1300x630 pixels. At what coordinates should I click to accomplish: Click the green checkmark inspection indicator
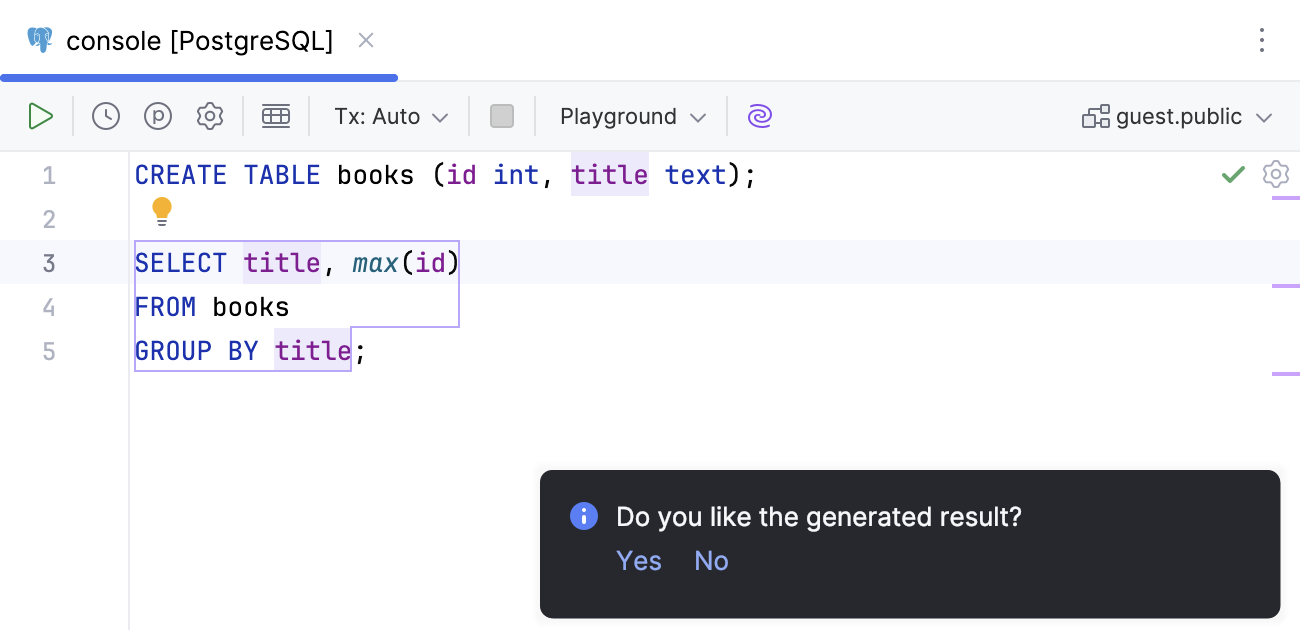click(x=1233, y=175)
